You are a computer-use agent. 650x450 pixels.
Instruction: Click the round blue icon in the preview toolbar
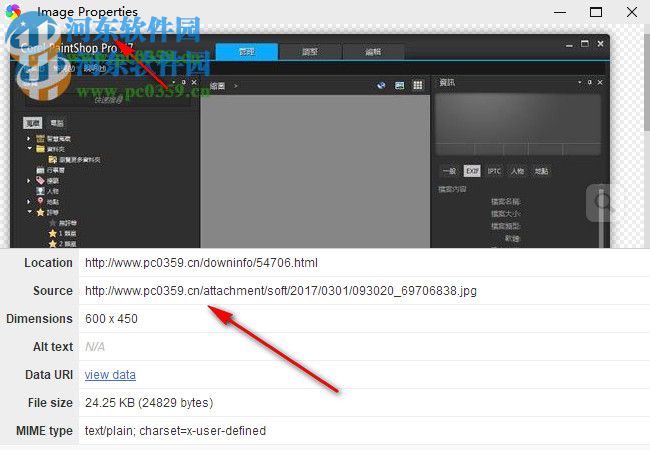[x=381, y=85]
